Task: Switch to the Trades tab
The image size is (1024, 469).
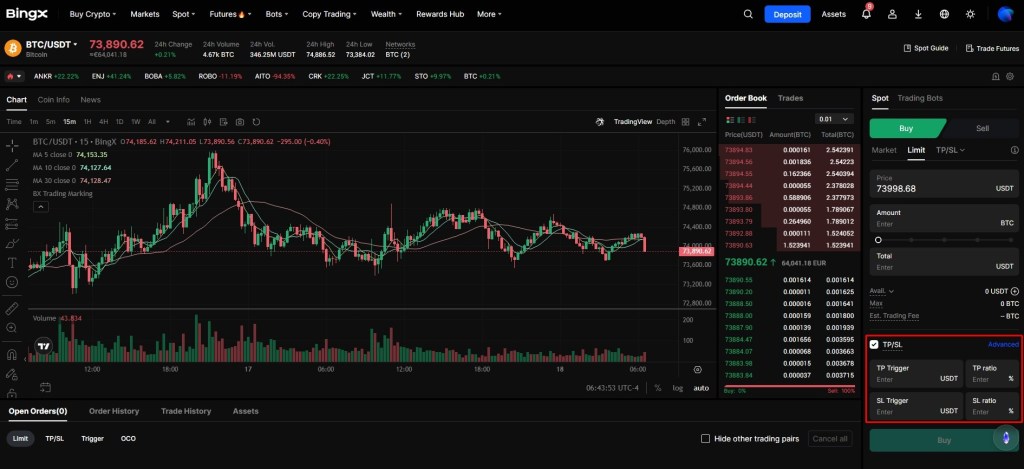Action: coord(790,98)
